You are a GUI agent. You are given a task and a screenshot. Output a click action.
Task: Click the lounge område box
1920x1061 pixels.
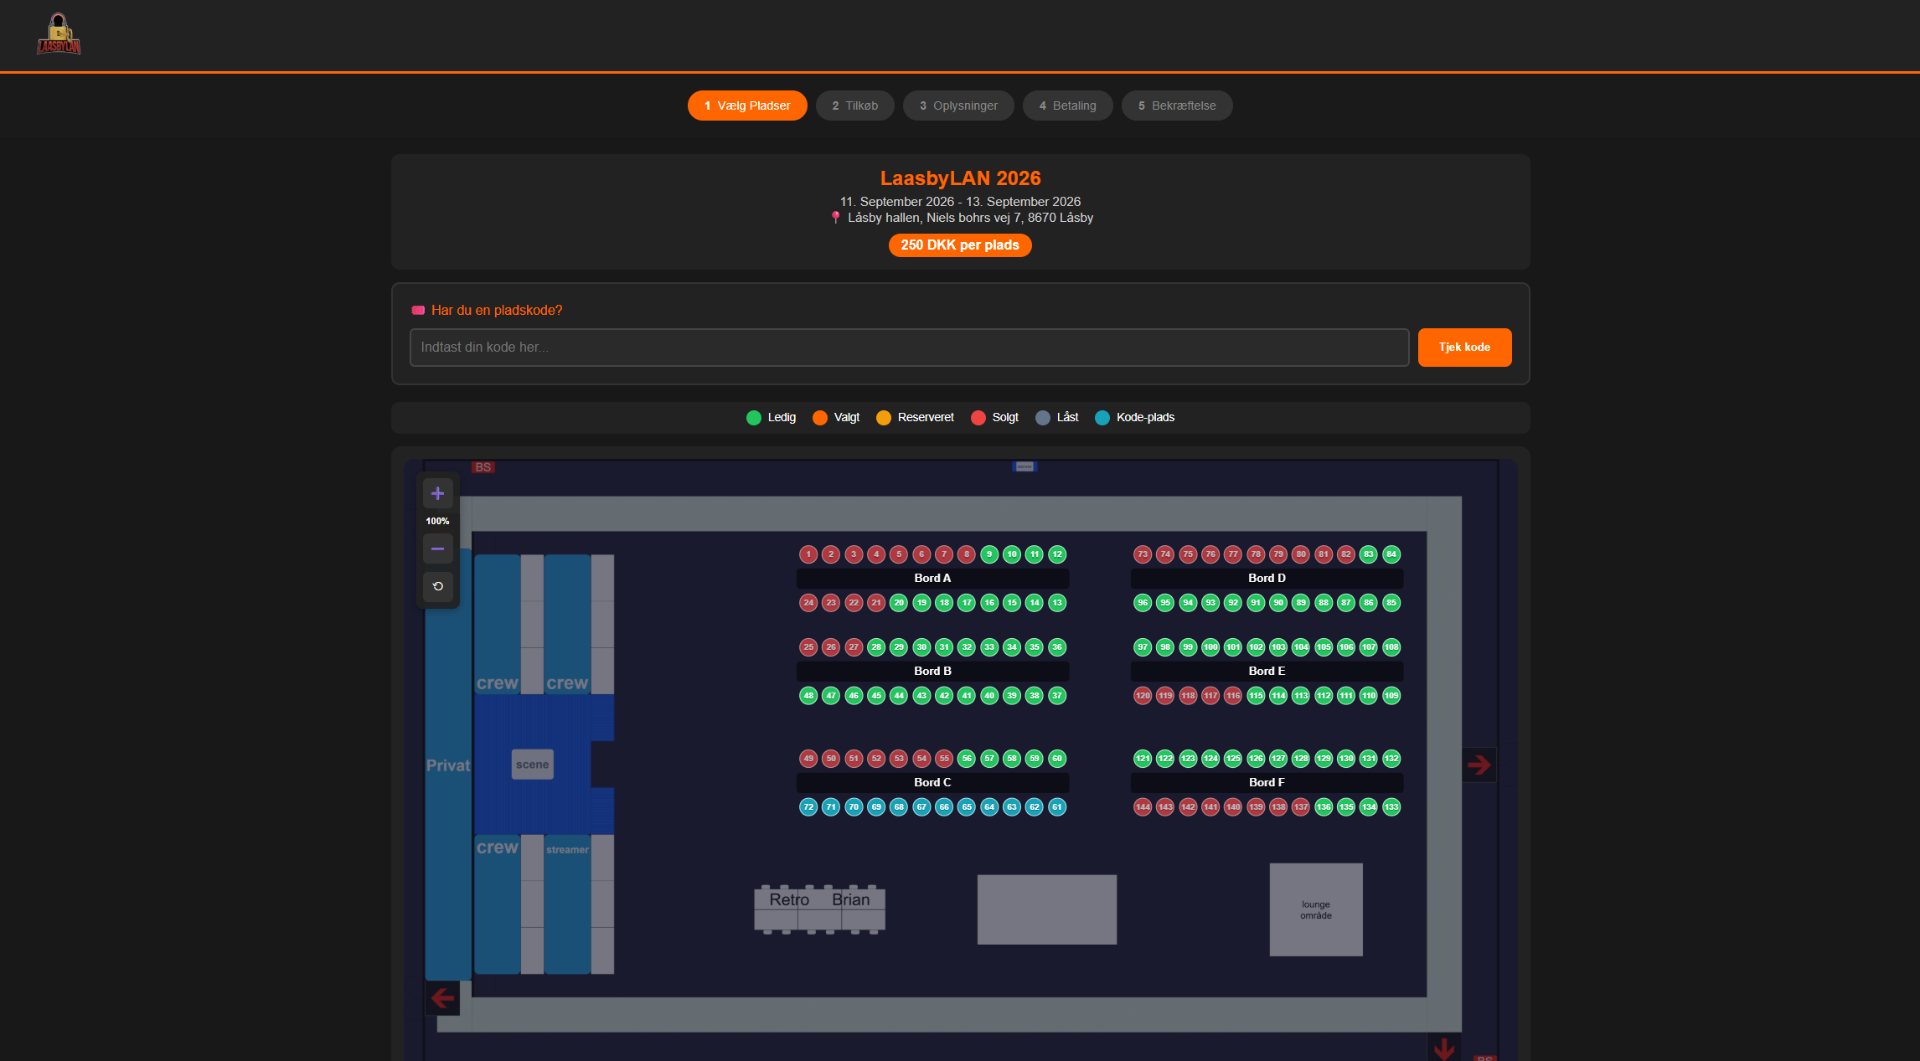point(1316,910)
